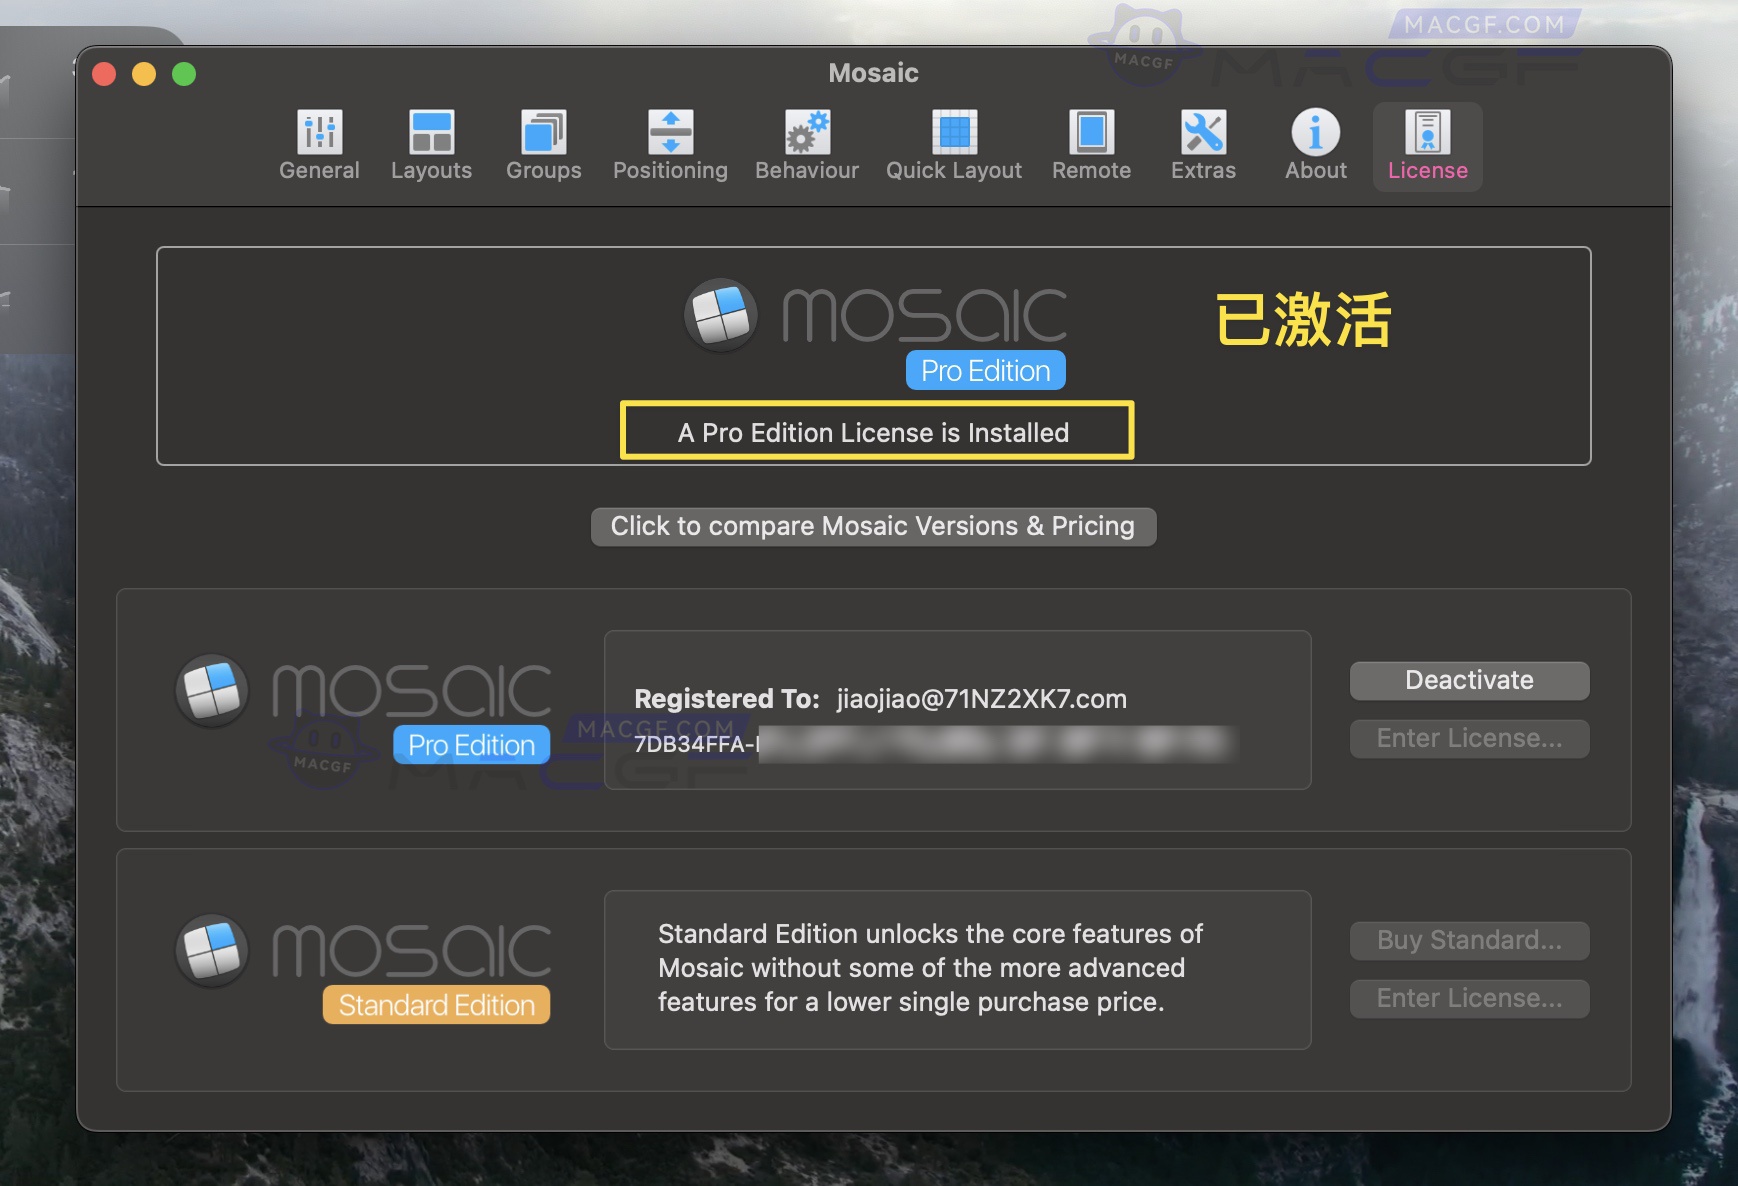This screenshot has width=1738, height=1186.
Task: Select the Groups icon
Action: click(x=542, y=146)
